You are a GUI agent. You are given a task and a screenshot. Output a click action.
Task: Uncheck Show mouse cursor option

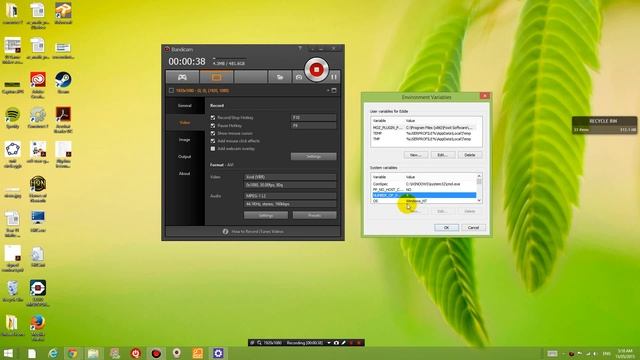pyautogui.click(x=213, y=133)
